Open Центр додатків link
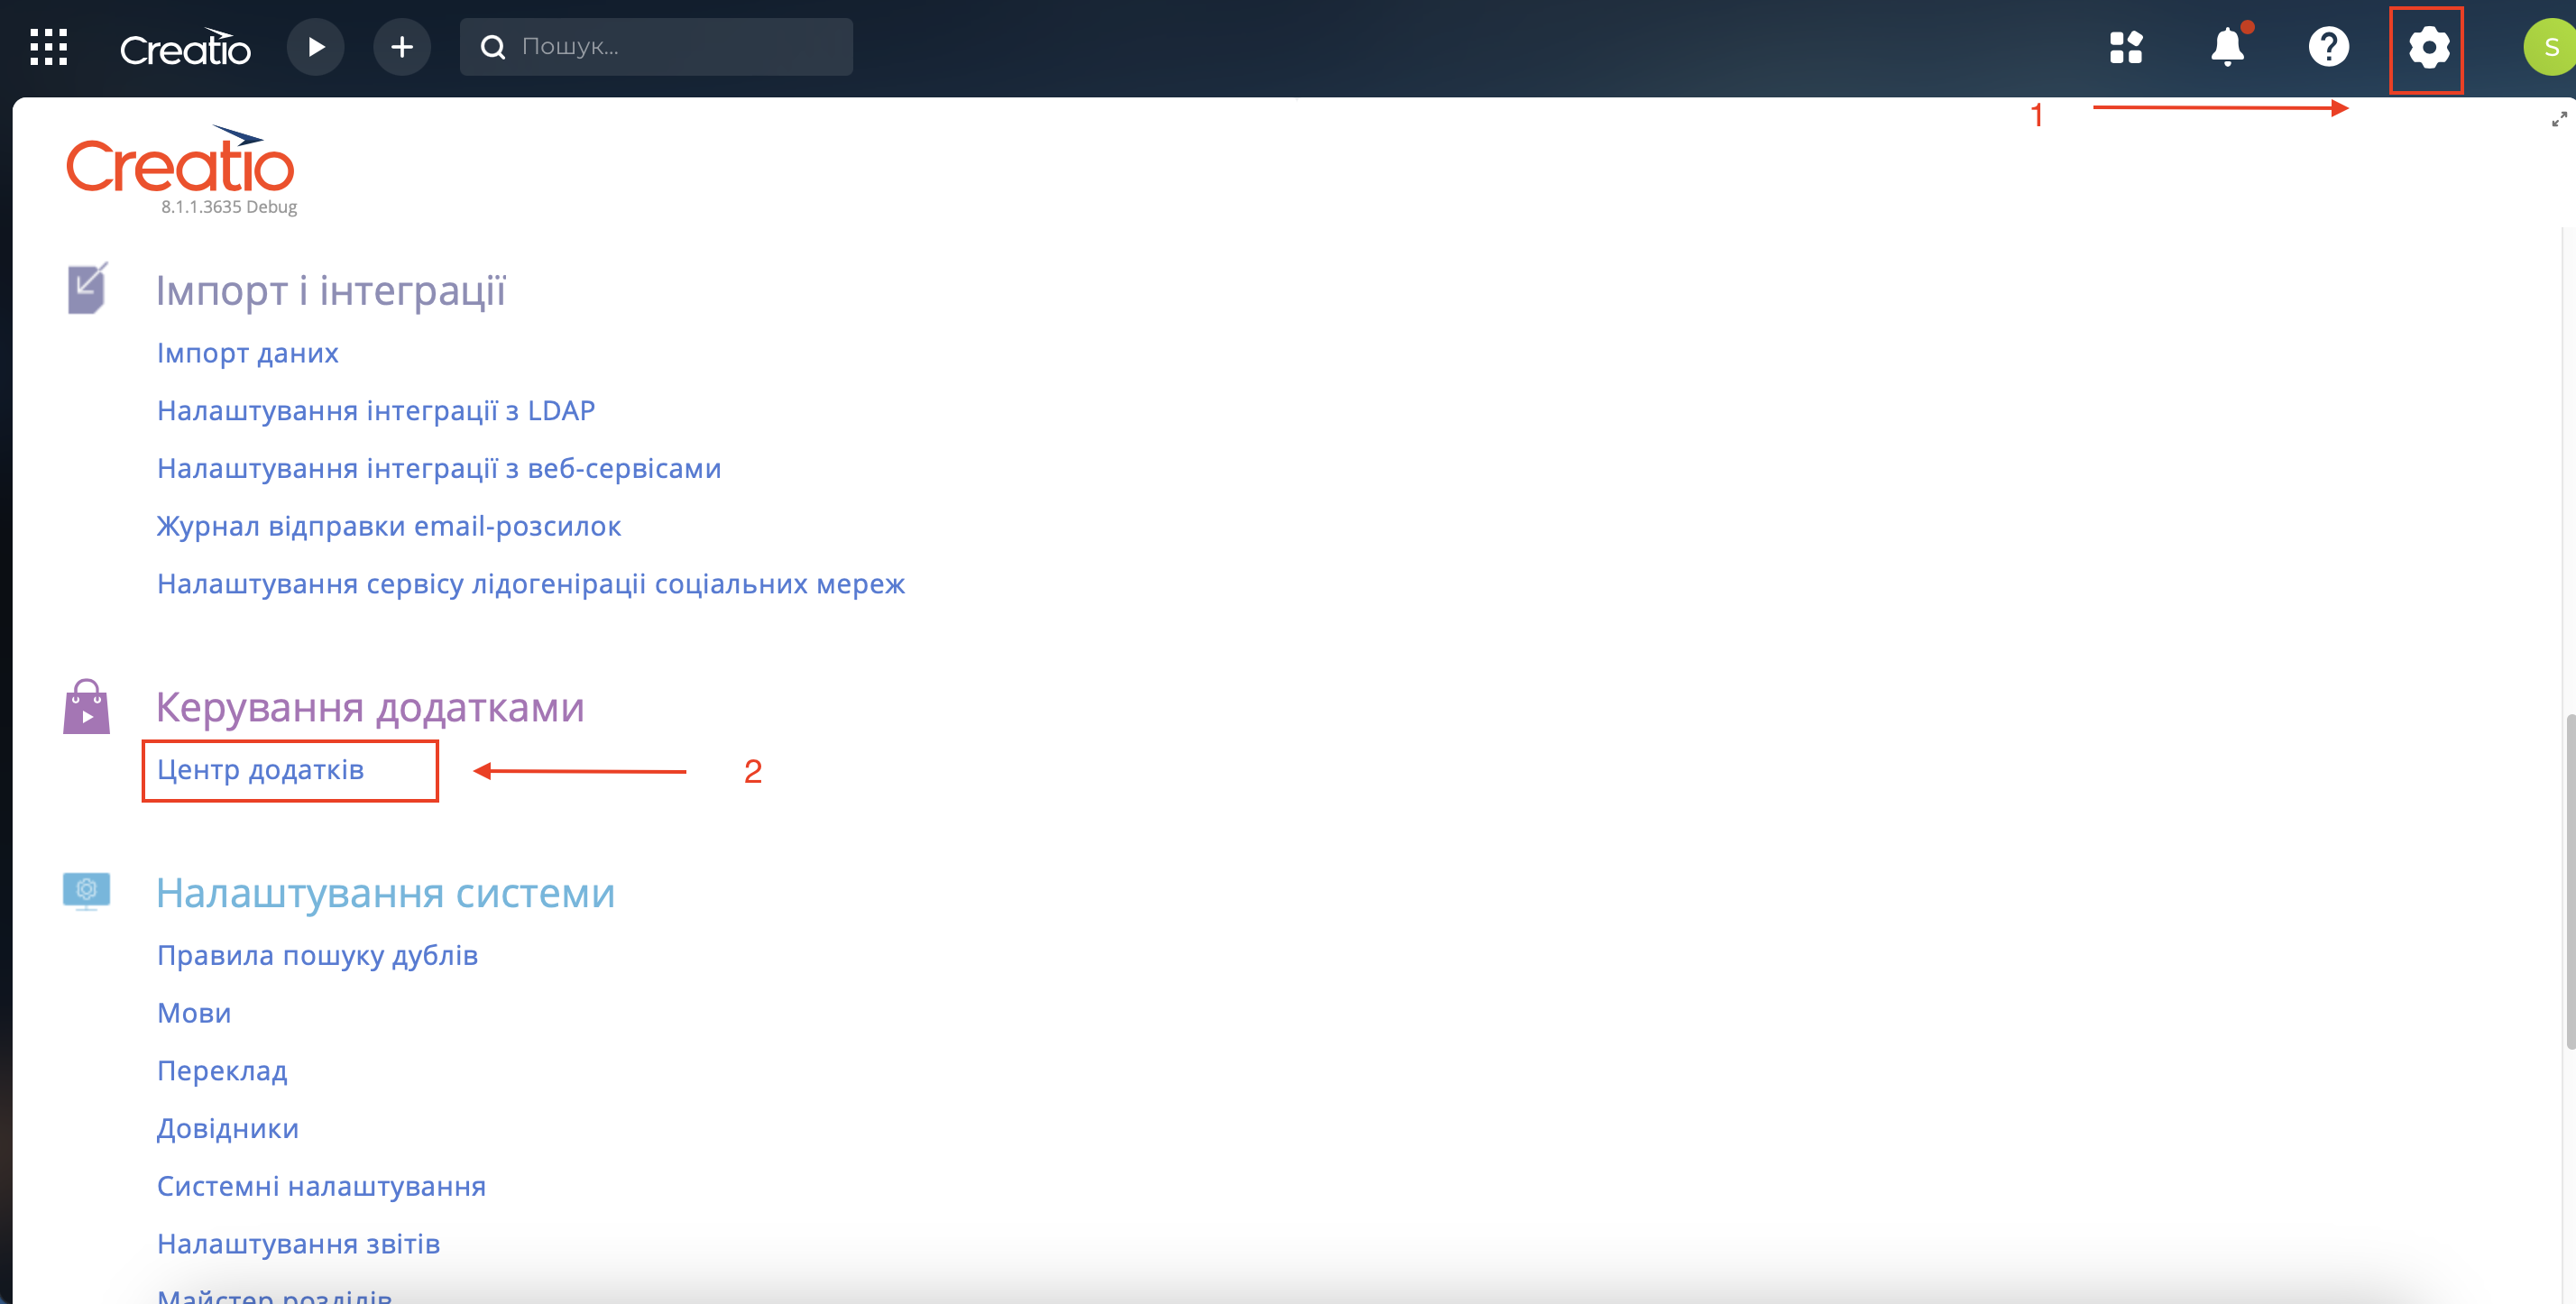This screenshot has height=1304, width=2576. [261, 770]
